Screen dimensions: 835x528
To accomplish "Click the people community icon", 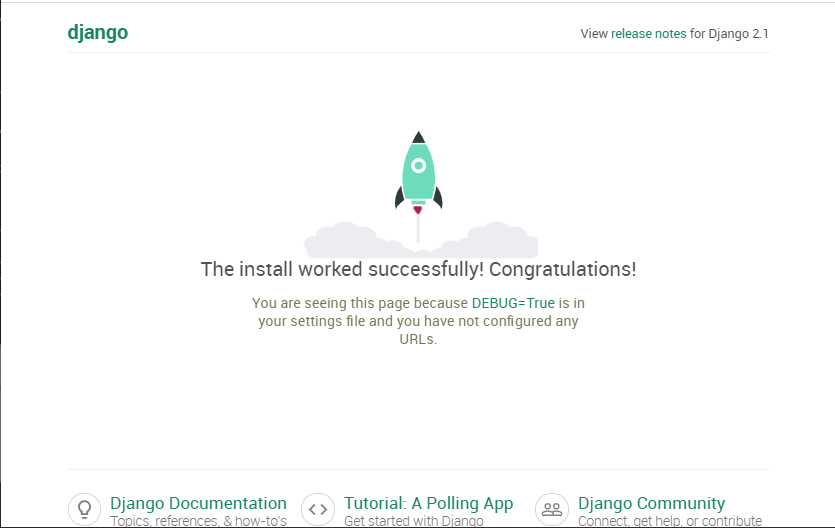I will [x=552, y=509].
